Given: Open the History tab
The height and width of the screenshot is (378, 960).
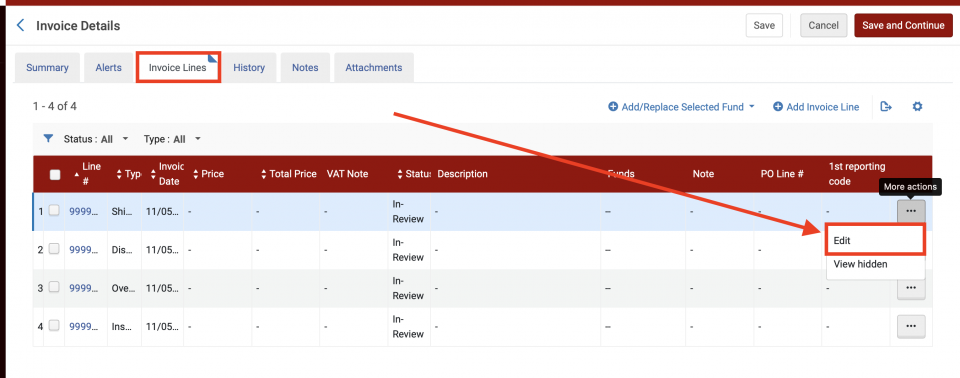Looking at the screenshot, I should point(249,68).
